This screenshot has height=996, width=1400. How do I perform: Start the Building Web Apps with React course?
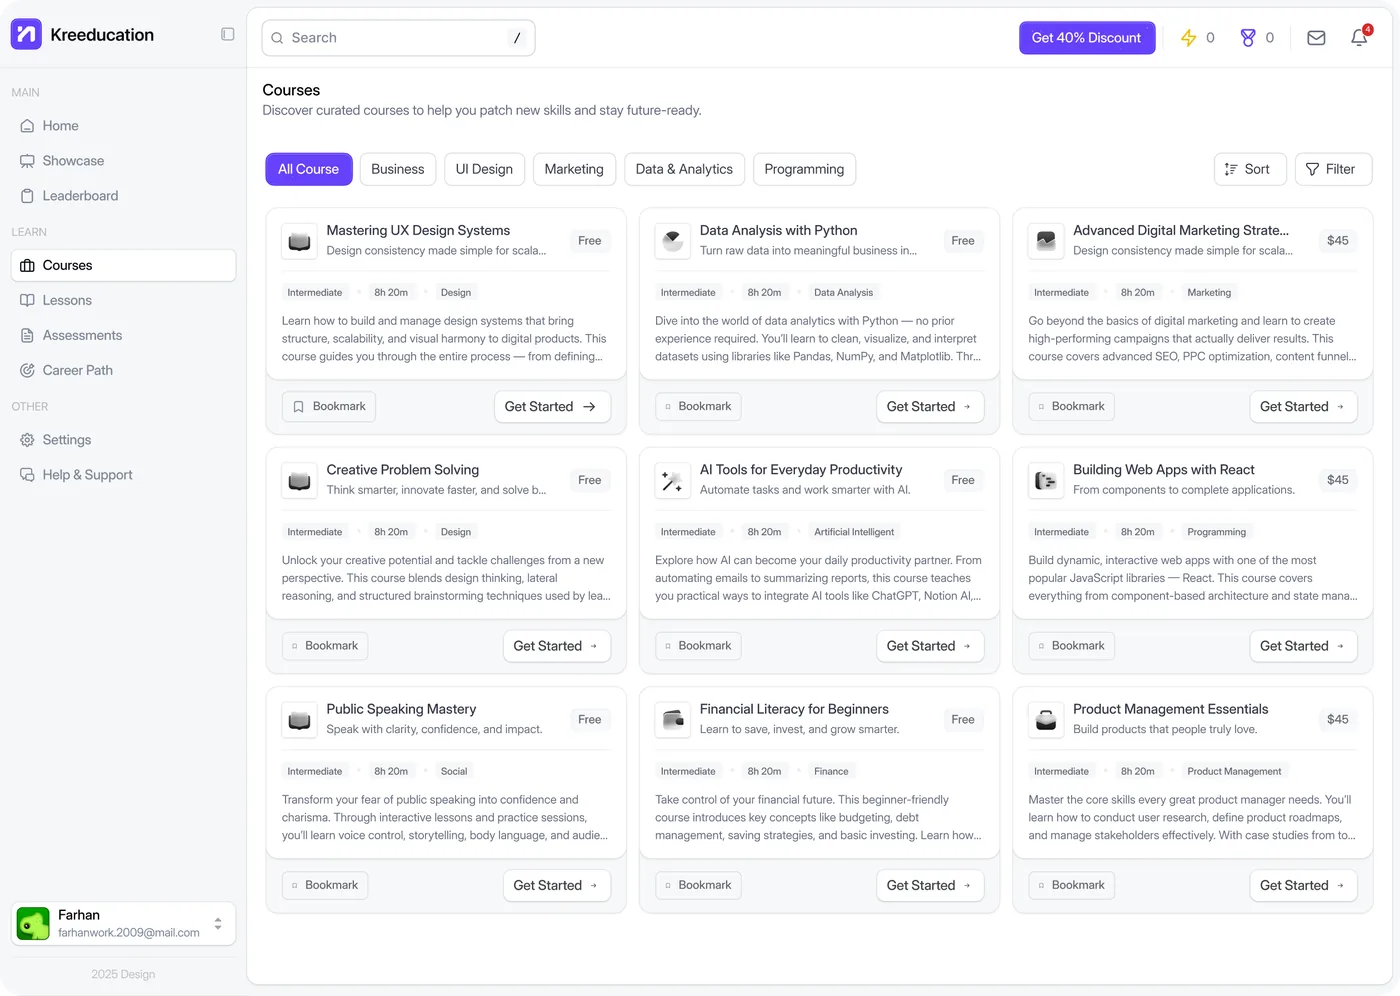click(1303, 646)
